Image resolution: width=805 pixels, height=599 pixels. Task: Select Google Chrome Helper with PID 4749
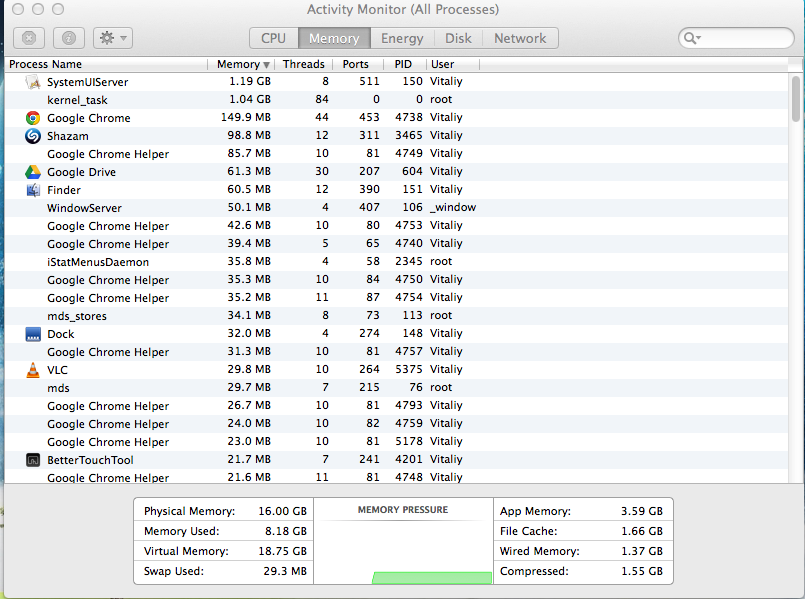(396, 154)
